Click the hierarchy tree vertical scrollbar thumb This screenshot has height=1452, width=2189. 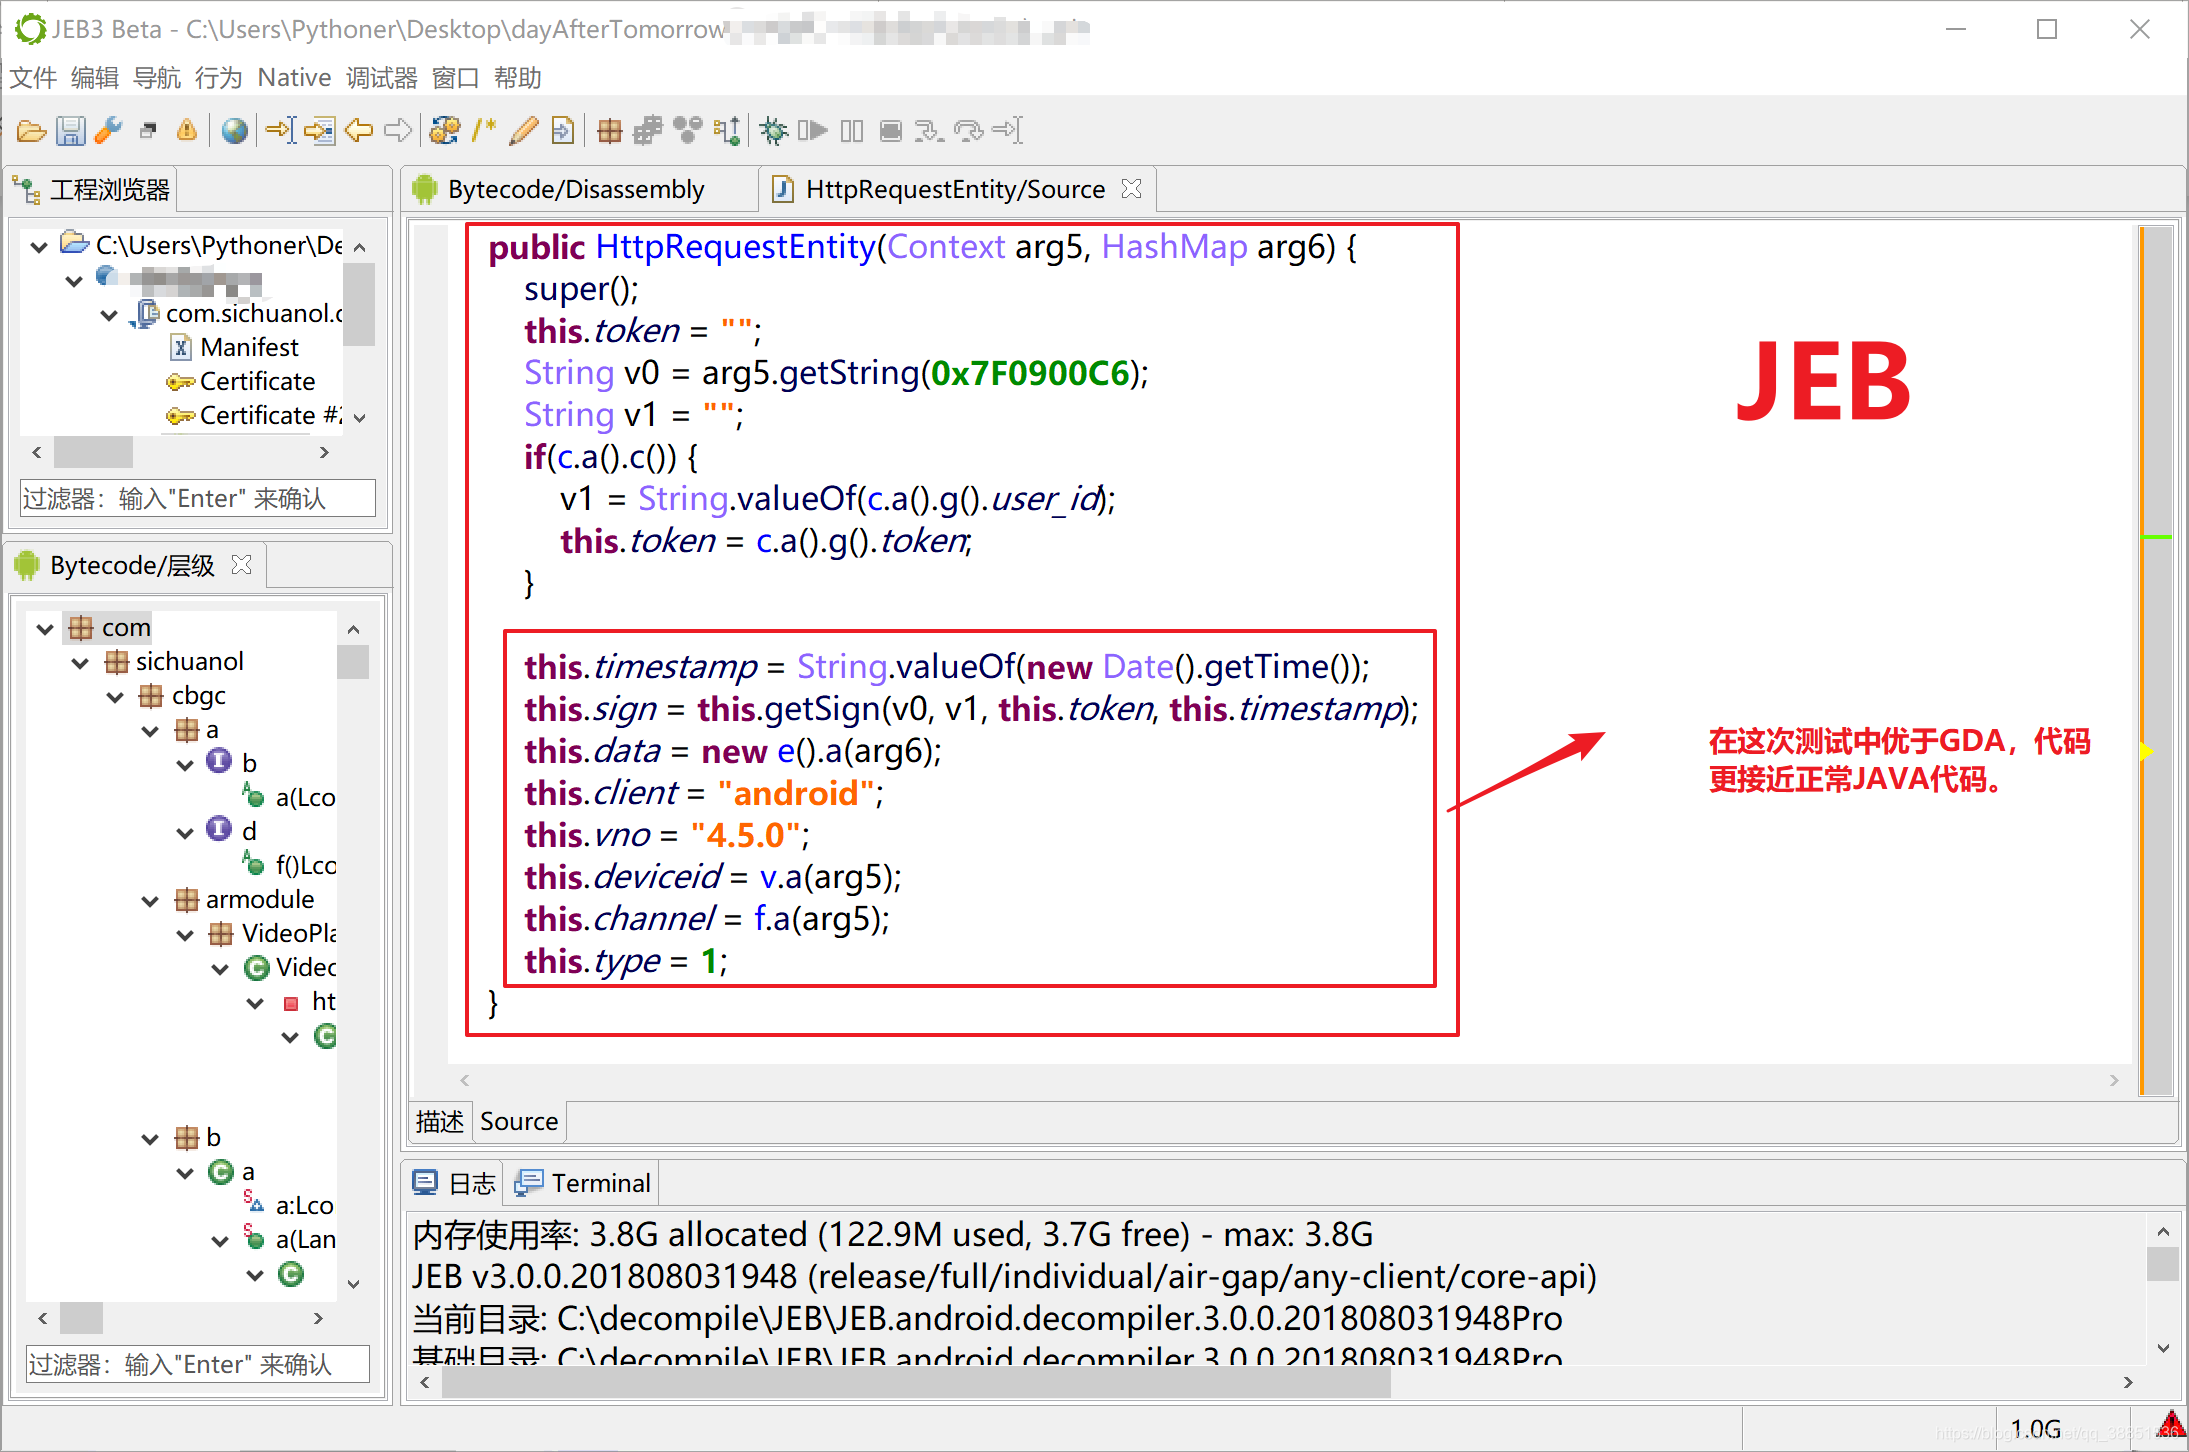(353, 663)
